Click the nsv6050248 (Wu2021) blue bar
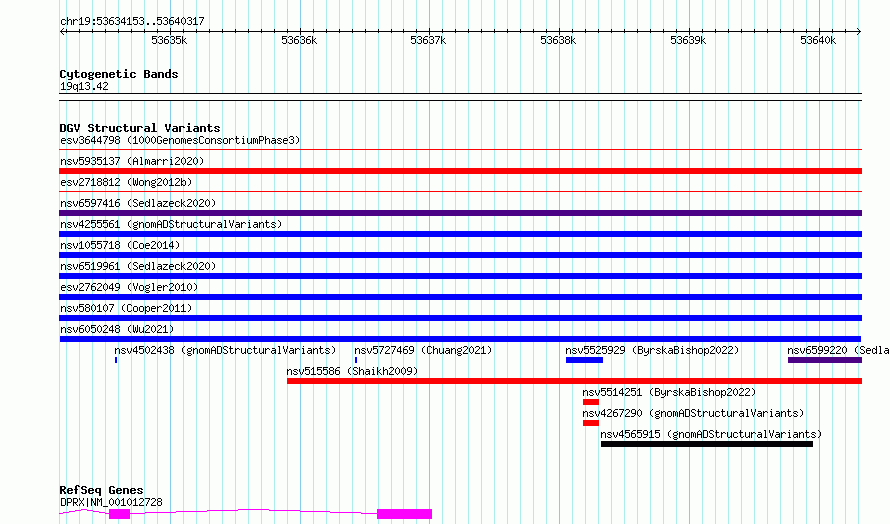Viewport: 890px width, 524px height. click(x=460, y=339)
